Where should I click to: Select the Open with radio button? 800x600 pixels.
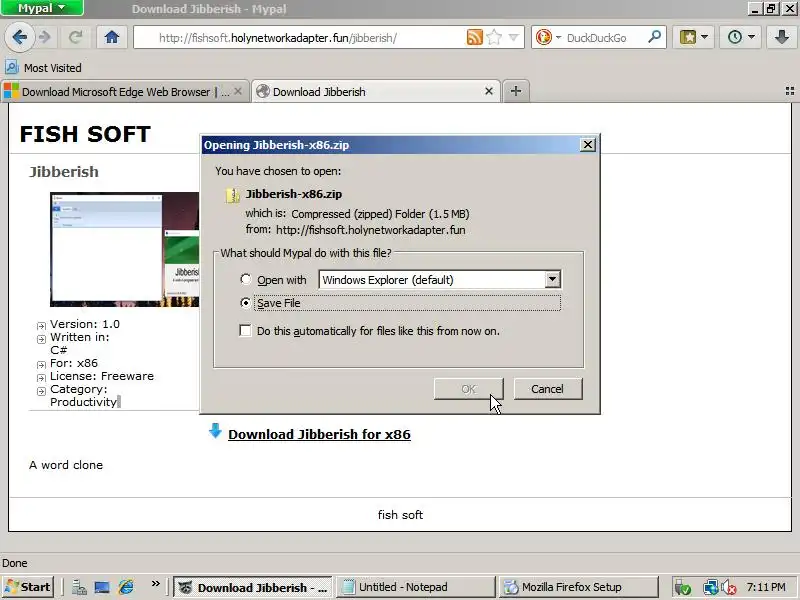[x=245, y=280]
